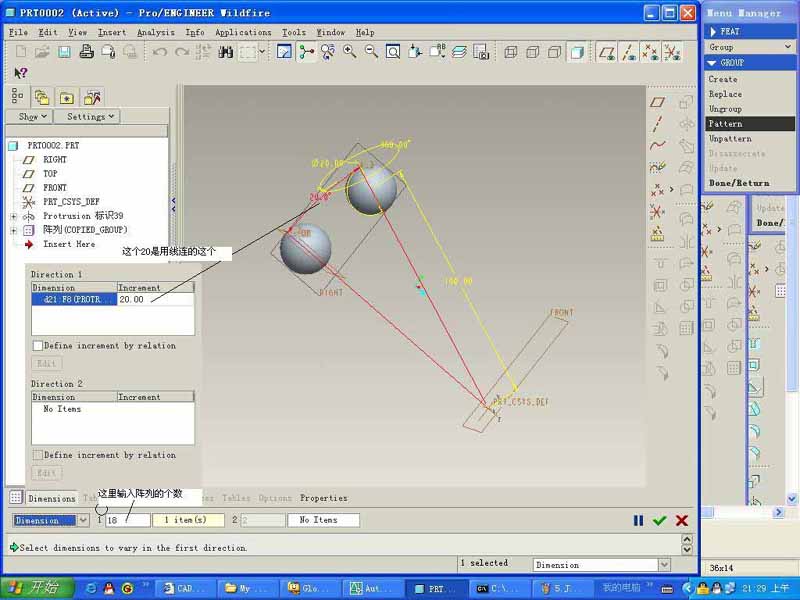800x600 pixels.
Task: Click the Zoom Out magnifier icon
Action: click(x=371, y=52)
